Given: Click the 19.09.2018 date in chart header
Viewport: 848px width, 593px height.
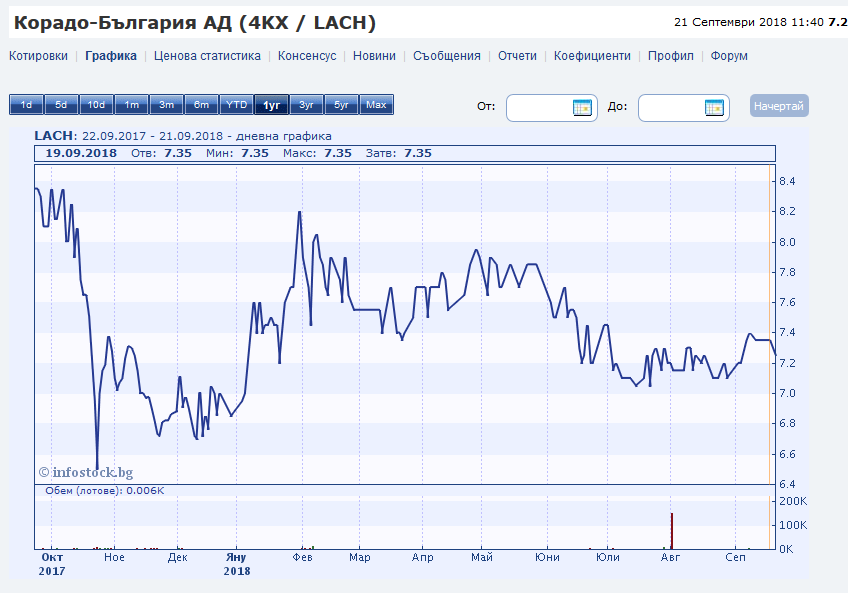Looking at the screenshot, I should pos(81,153).
